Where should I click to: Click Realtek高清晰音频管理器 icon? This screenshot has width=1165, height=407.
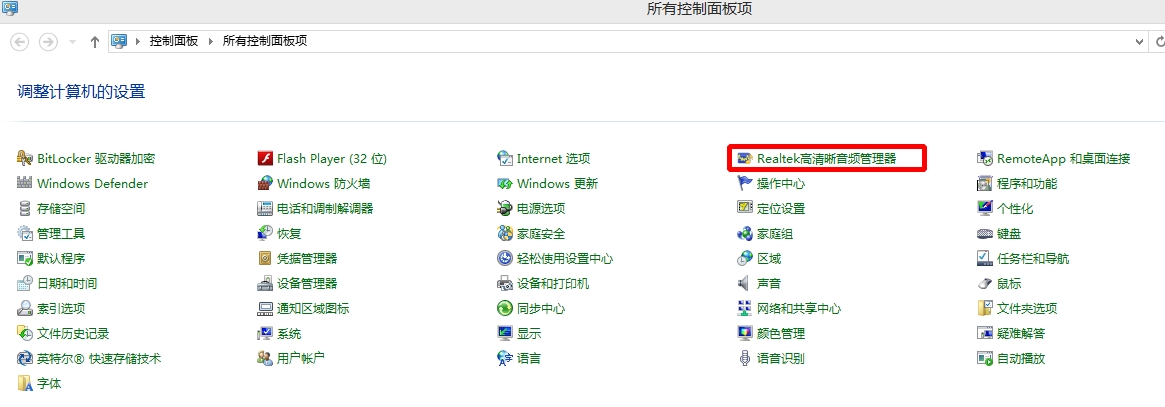[x=744, y=158]
